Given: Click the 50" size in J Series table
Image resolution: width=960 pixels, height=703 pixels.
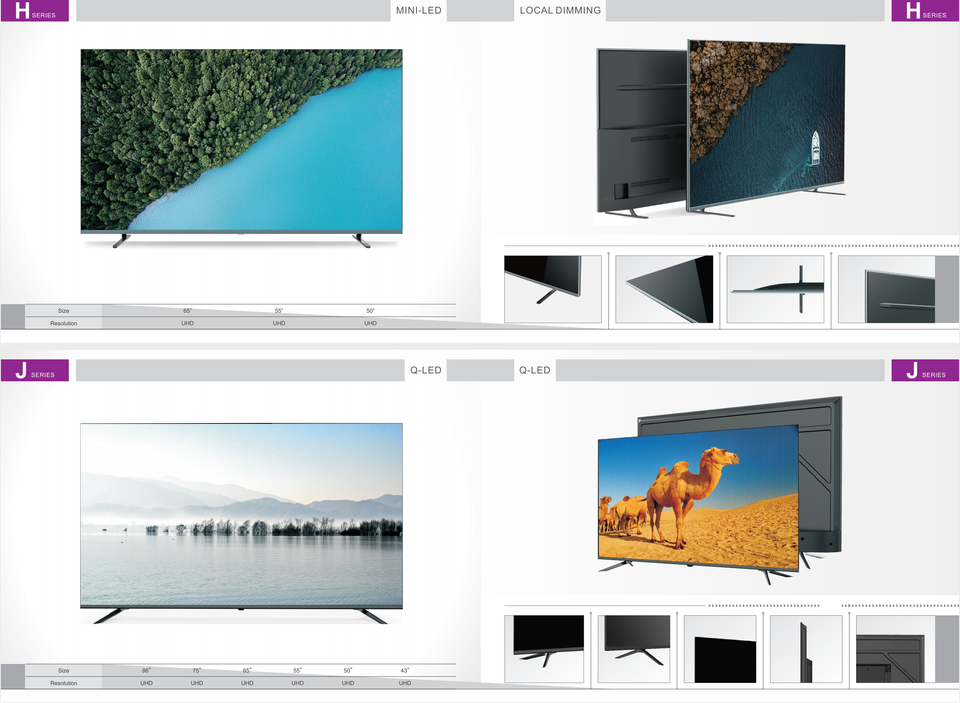Looking at the screenshot, I should pos(348,671).
